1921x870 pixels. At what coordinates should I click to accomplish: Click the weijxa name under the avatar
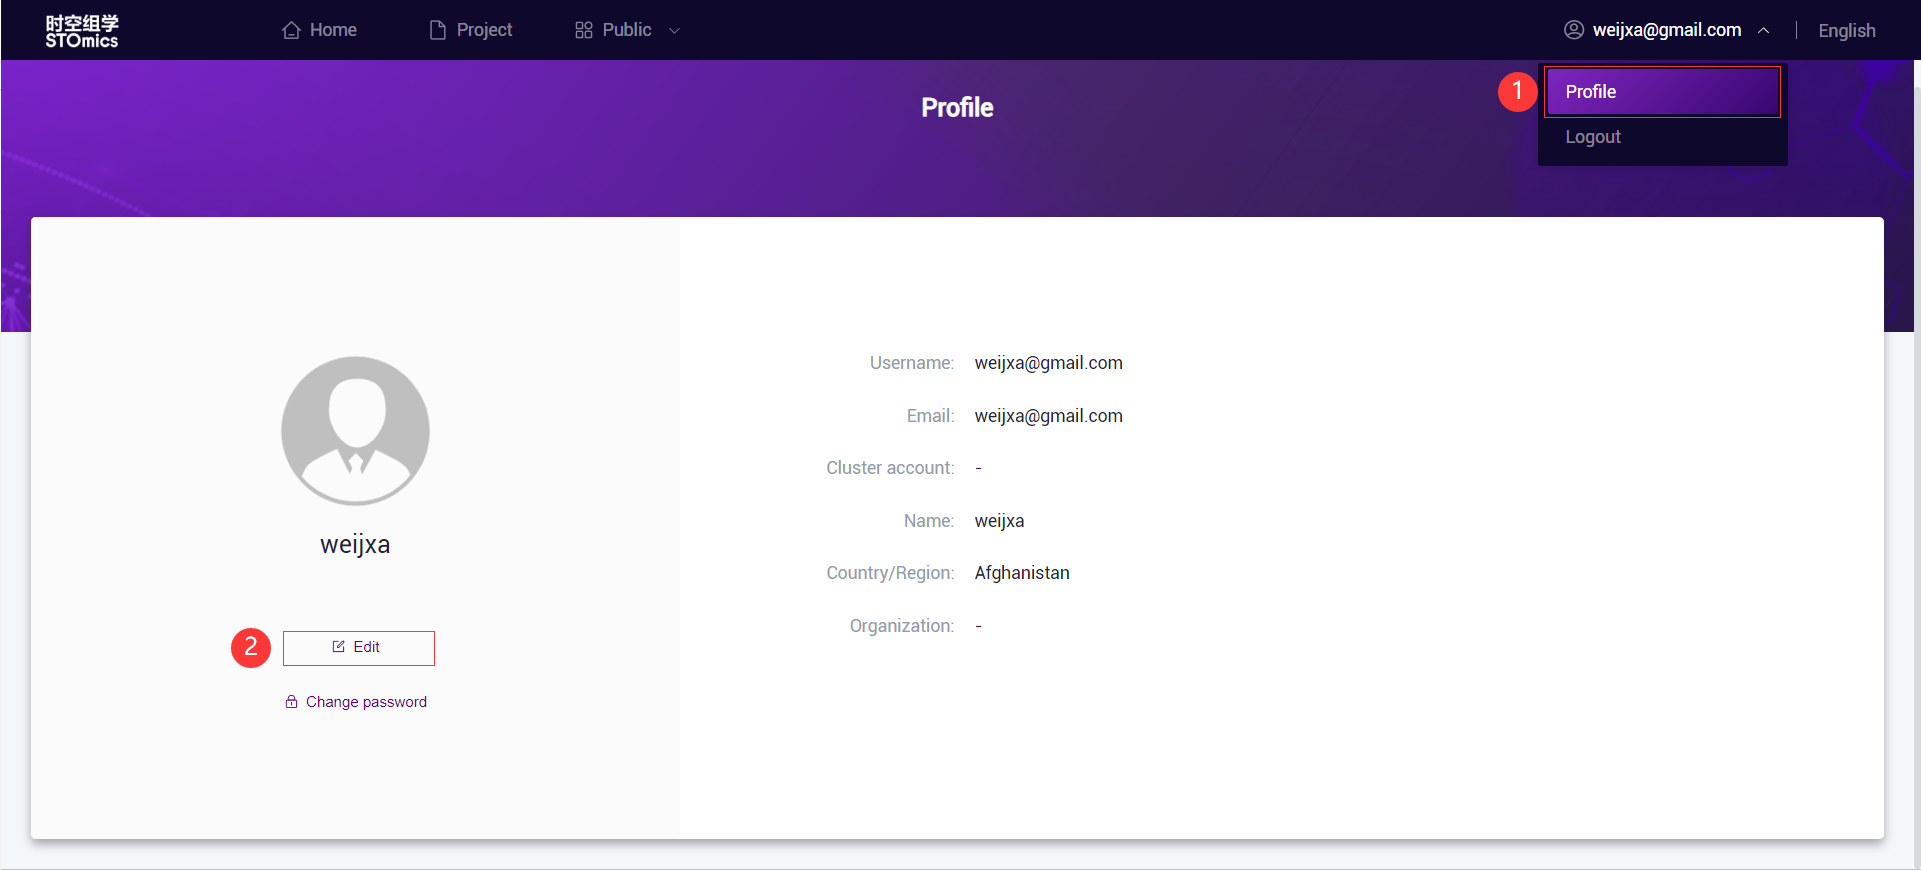355,545
